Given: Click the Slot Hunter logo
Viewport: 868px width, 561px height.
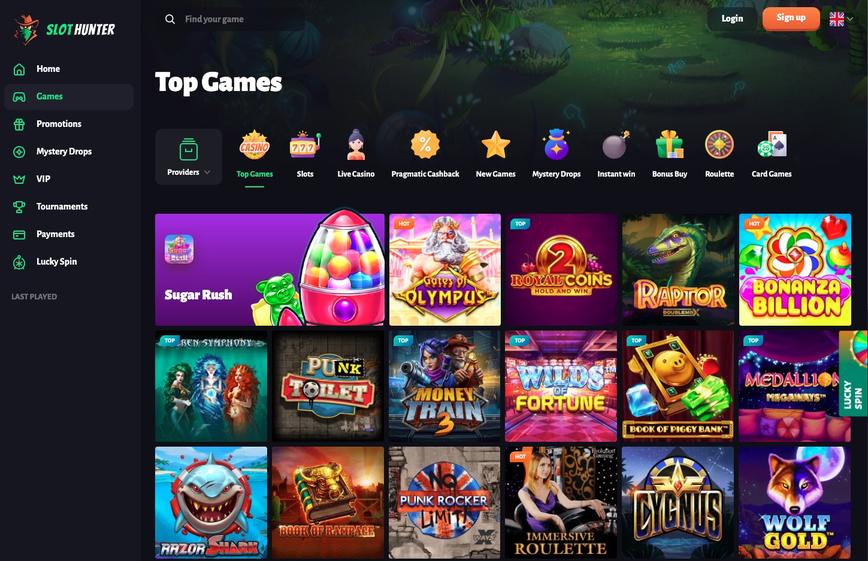Looking at the screenshot, I should click(x=65, y=29).
